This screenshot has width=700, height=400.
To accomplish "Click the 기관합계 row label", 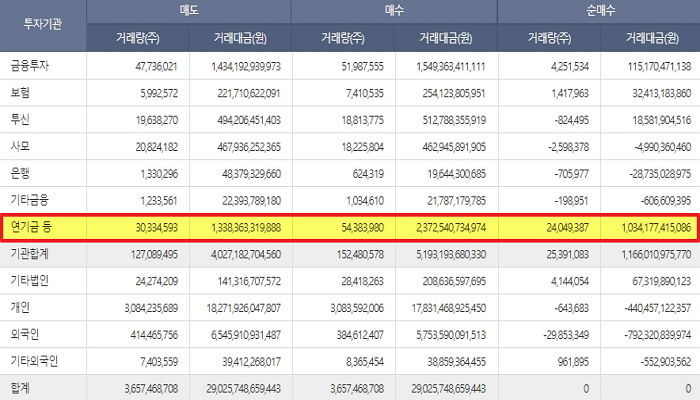I will point(31,255).
